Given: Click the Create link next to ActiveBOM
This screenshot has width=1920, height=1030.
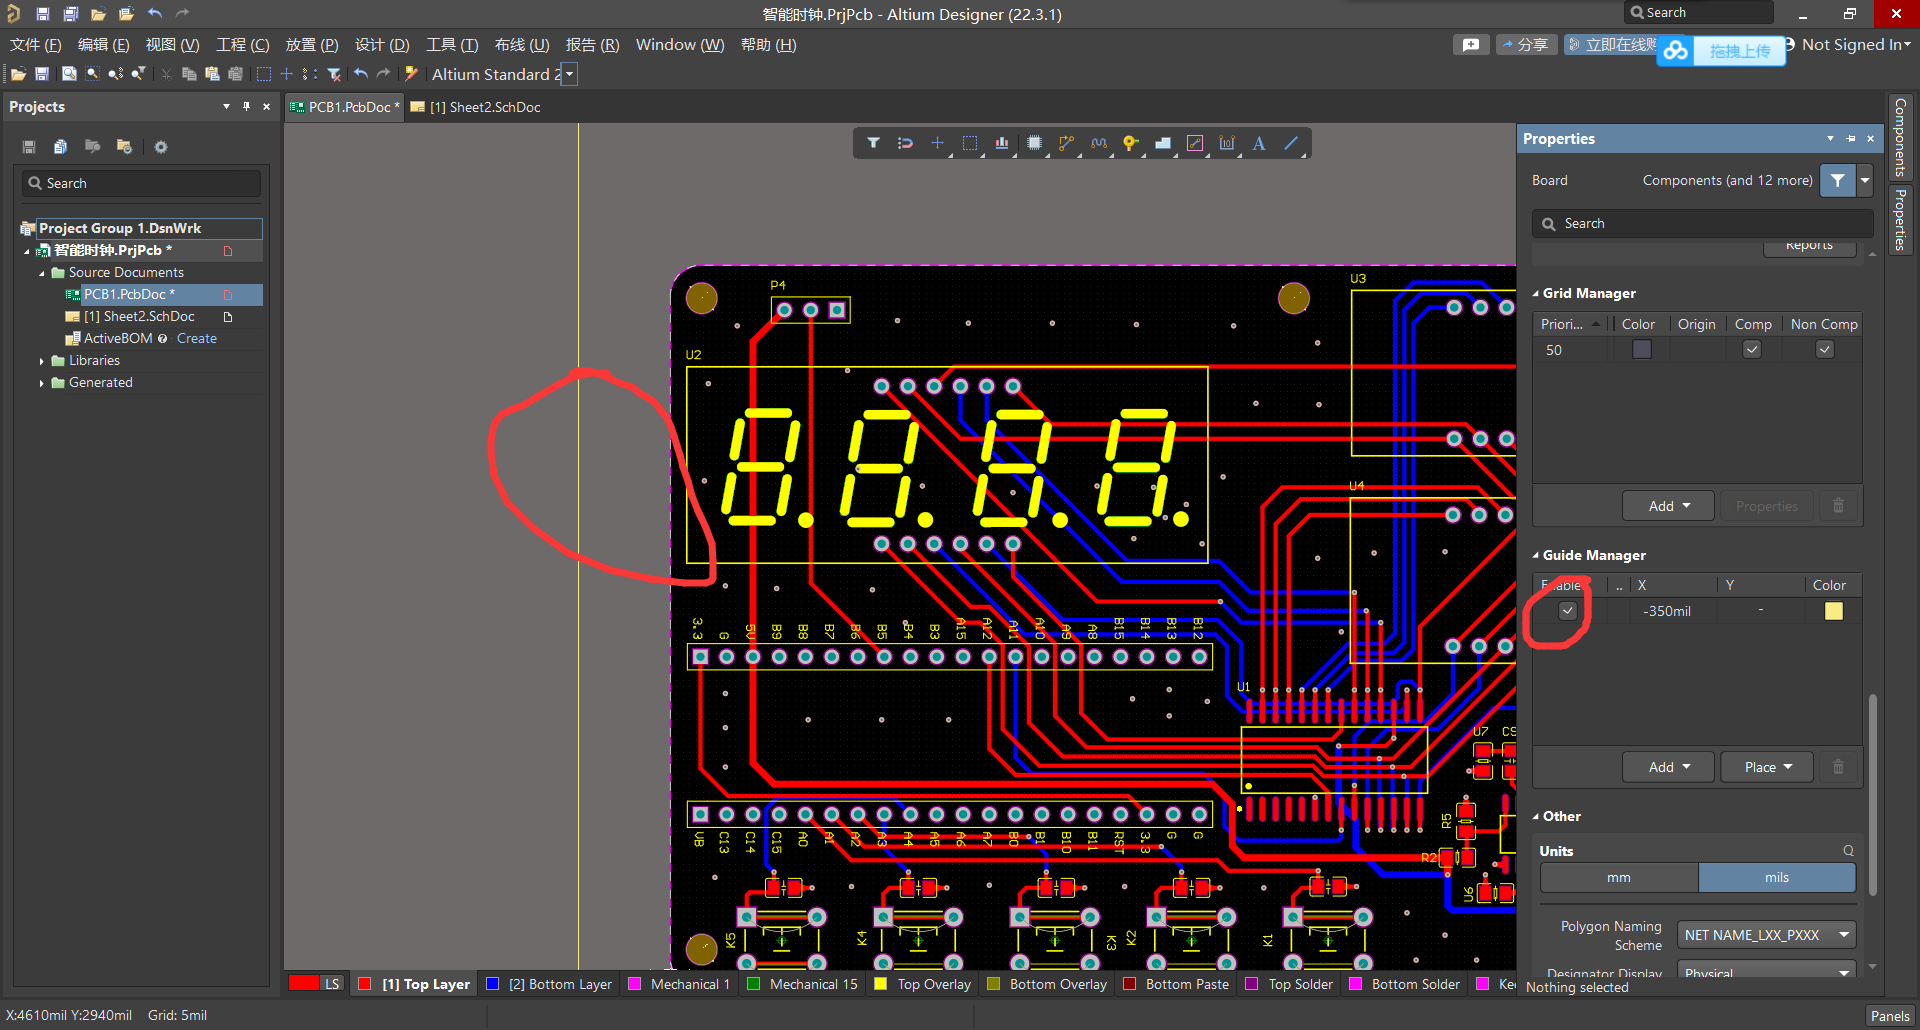Looking at the screenshot, I should (197, 338).
